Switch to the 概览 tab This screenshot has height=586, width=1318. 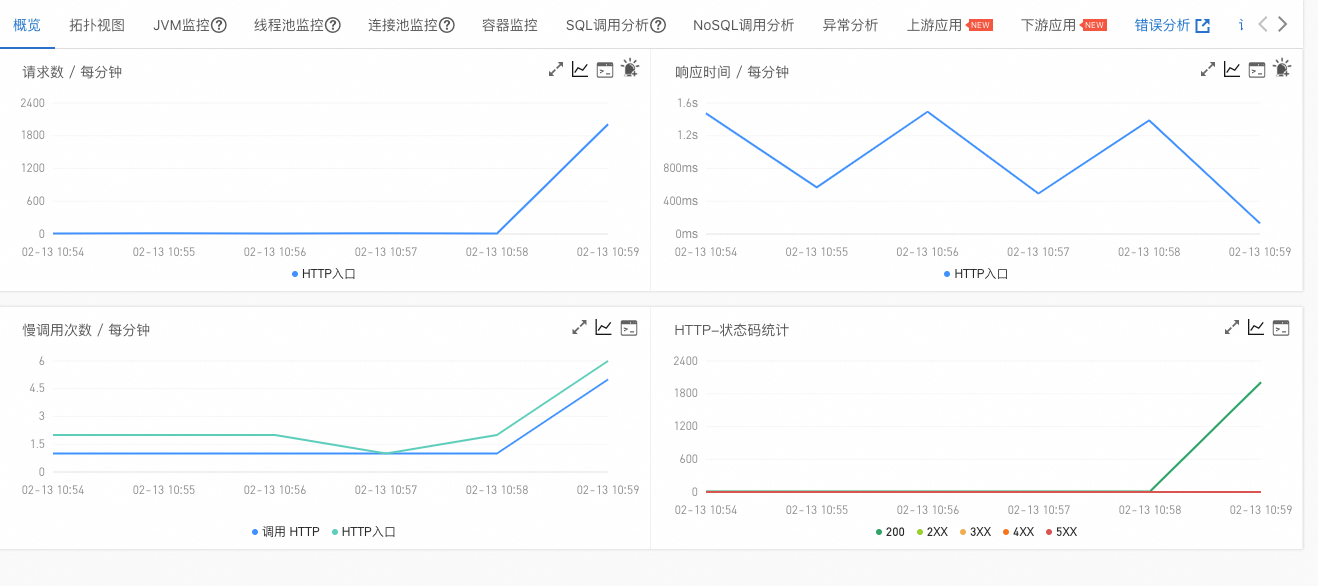[x=28, y=25]
